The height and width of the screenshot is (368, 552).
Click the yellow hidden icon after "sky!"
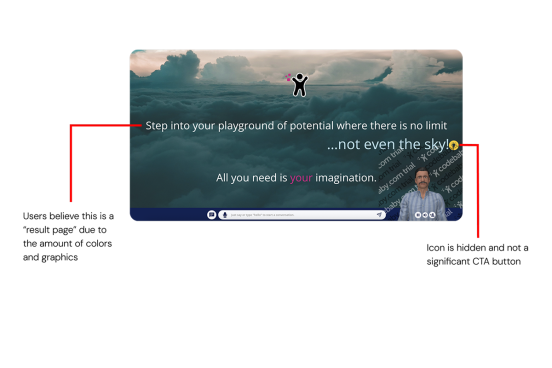click(454, 145)
